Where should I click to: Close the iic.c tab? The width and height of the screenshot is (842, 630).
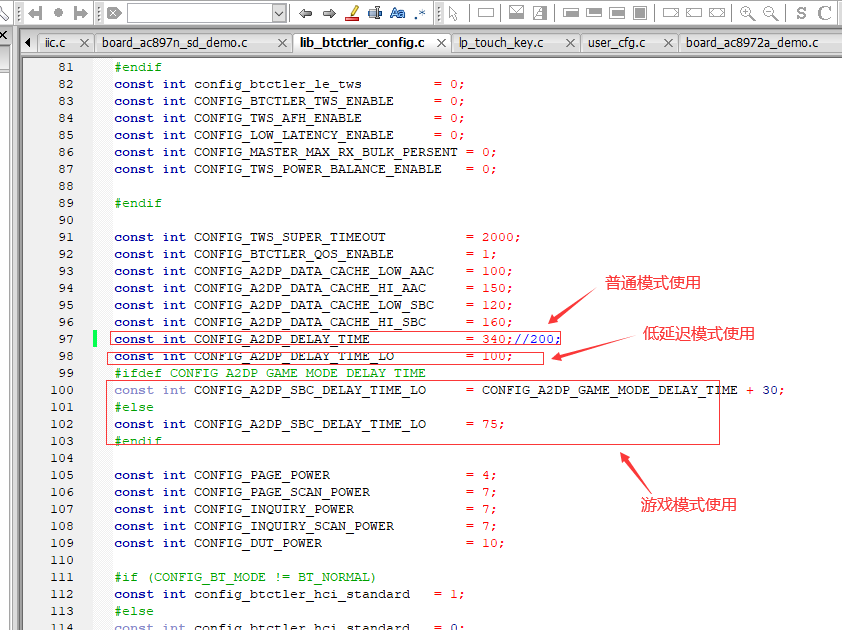pyautogui.click(x=84, y=43)
